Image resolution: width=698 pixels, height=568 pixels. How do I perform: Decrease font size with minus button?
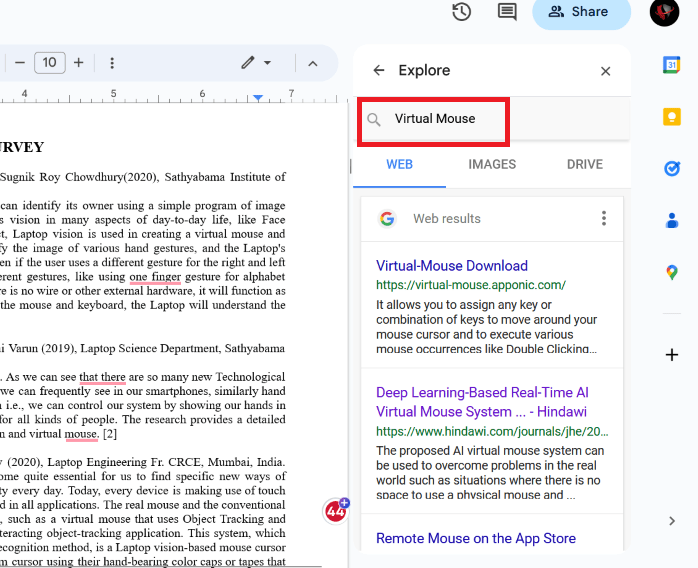pos(20,63)
